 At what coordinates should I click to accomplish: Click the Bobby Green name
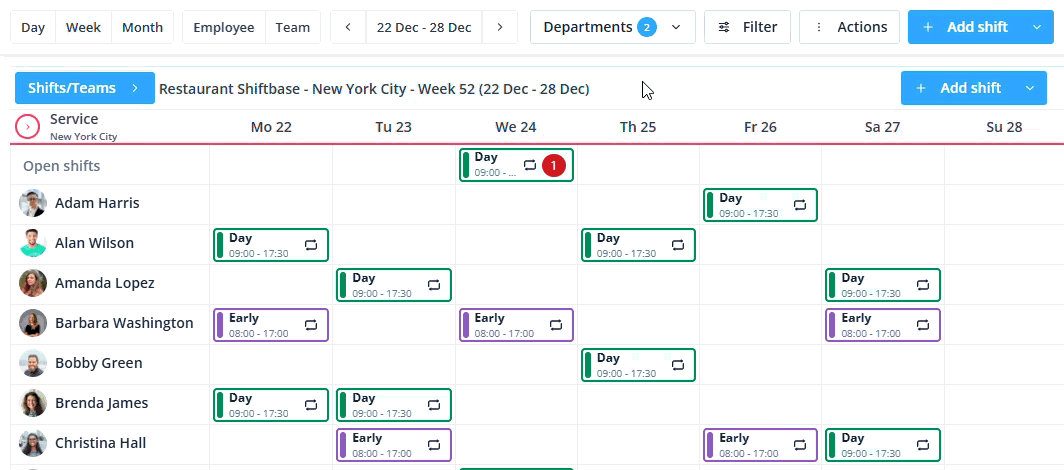click(98, 363)
